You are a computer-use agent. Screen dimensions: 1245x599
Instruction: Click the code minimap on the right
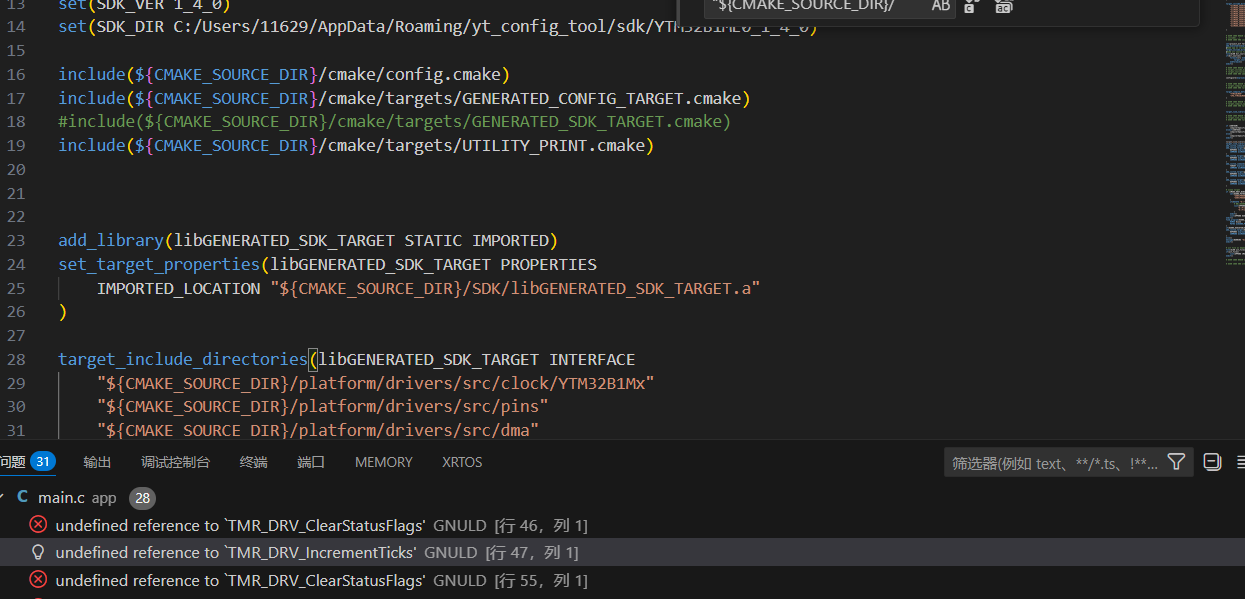tap(1233, 150)
